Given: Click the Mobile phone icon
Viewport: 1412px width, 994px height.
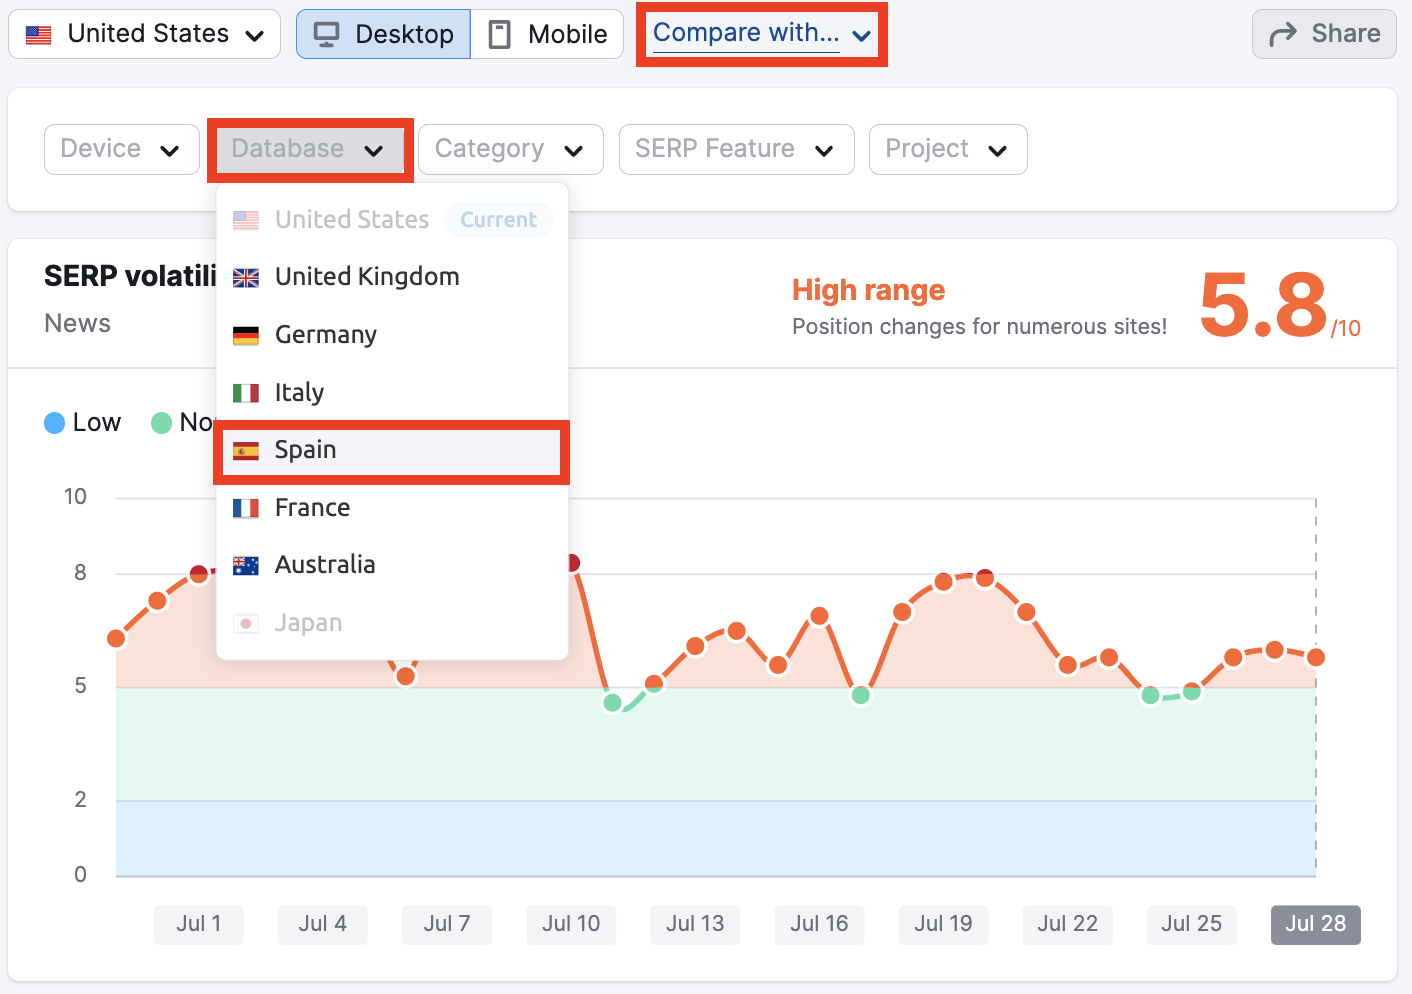Looking at the screenshot, I should tap(499, 35).
